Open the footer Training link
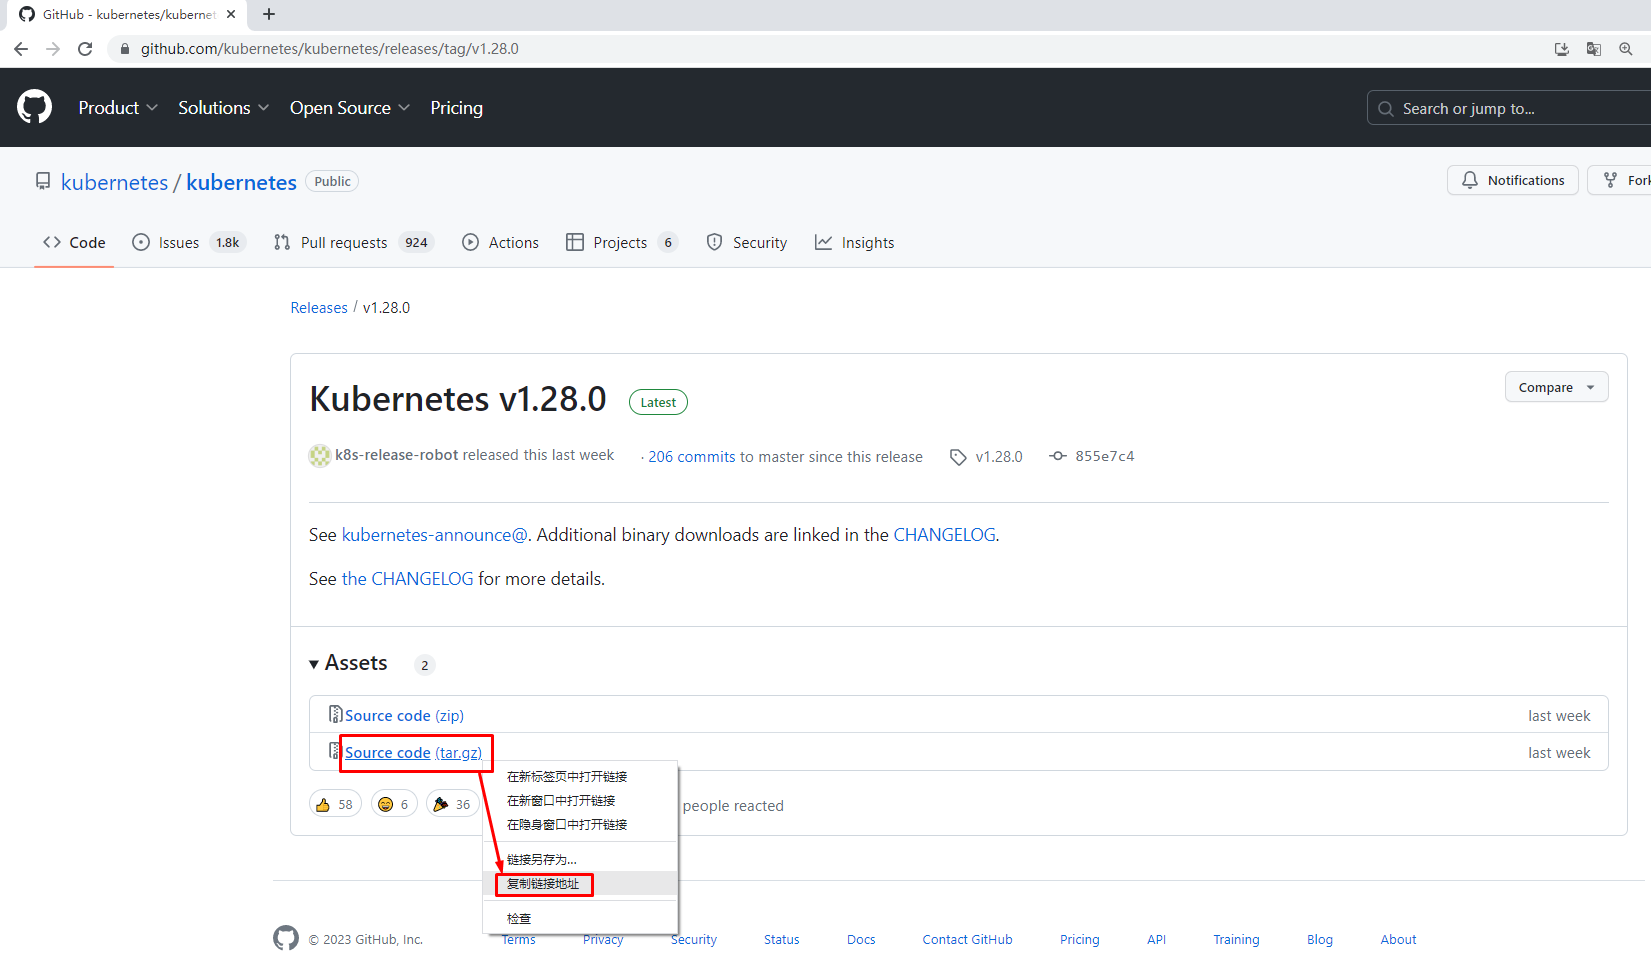 click(x=1236, y=940)
